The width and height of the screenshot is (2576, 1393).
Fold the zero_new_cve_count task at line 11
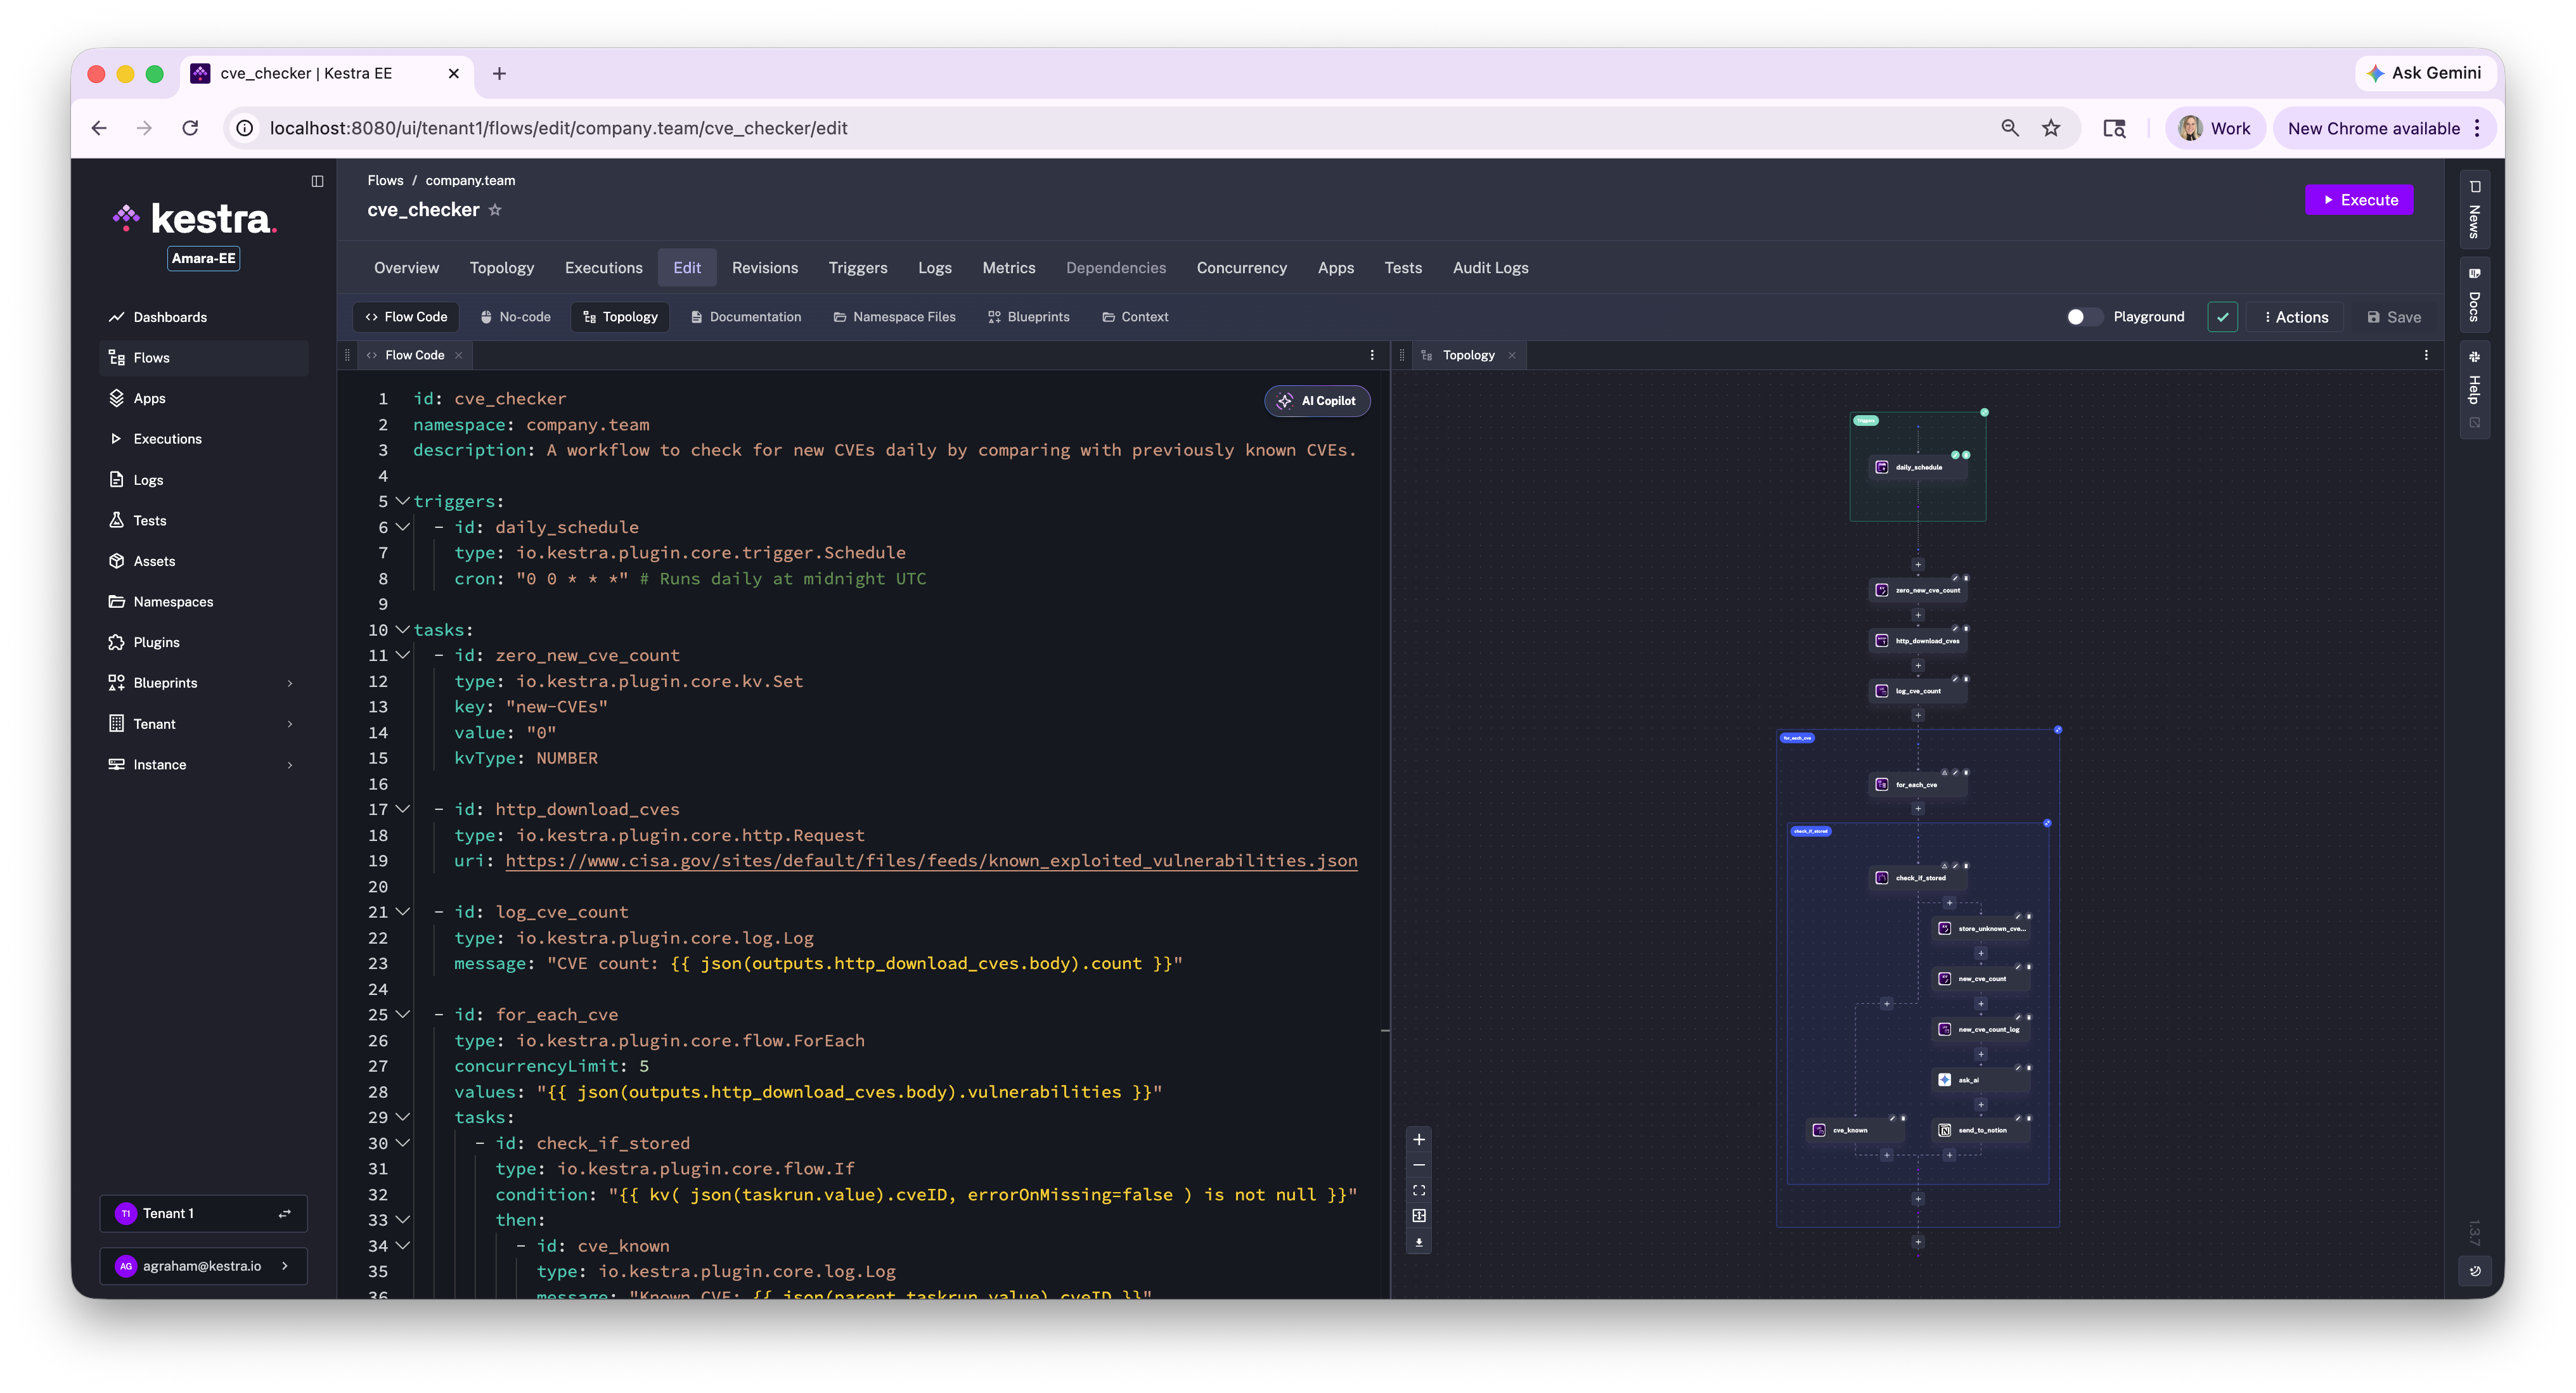click(402, 655)
